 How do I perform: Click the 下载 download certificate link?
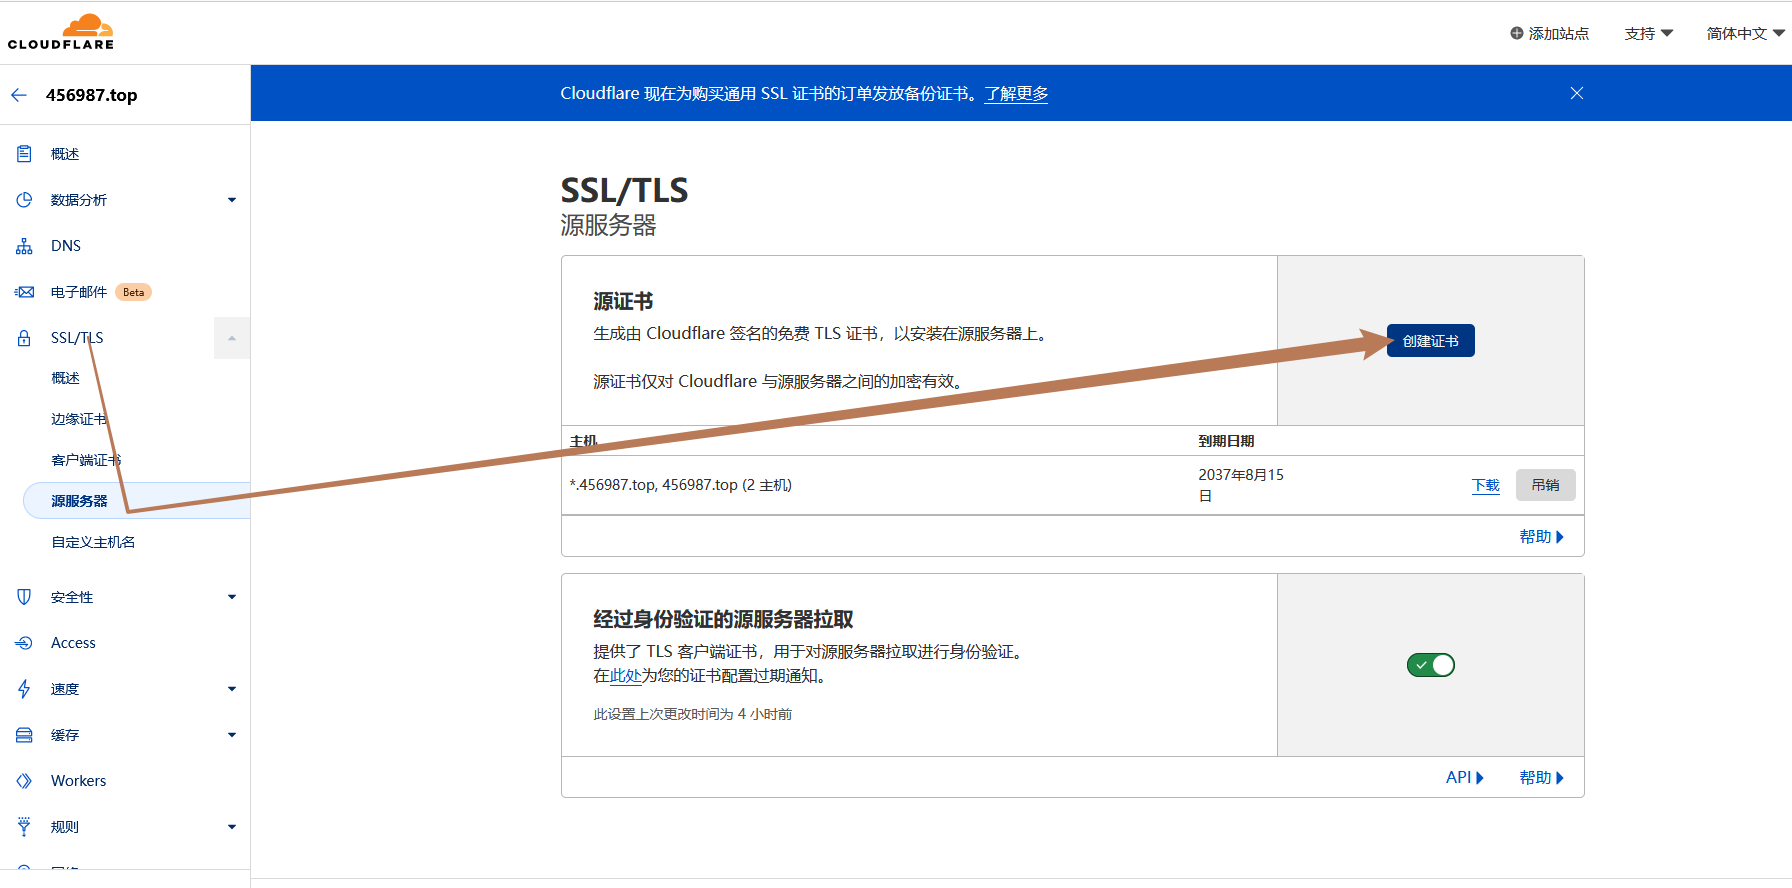pos(1485,485)
